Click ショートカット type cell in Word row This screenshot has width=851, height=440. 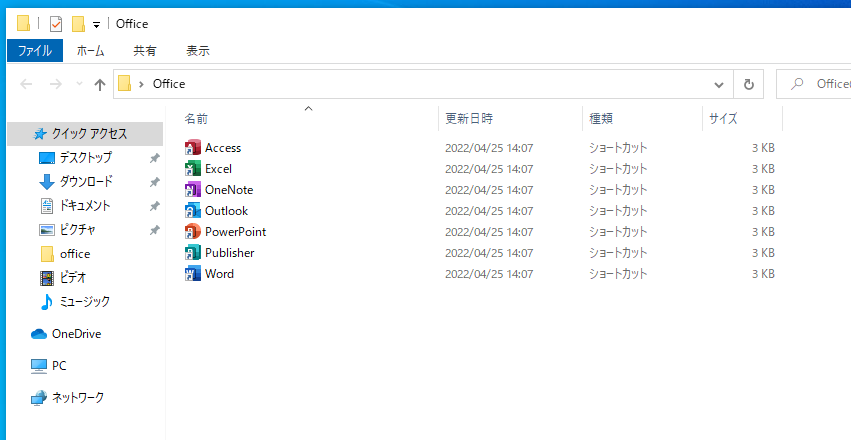(x=618, y=274)
